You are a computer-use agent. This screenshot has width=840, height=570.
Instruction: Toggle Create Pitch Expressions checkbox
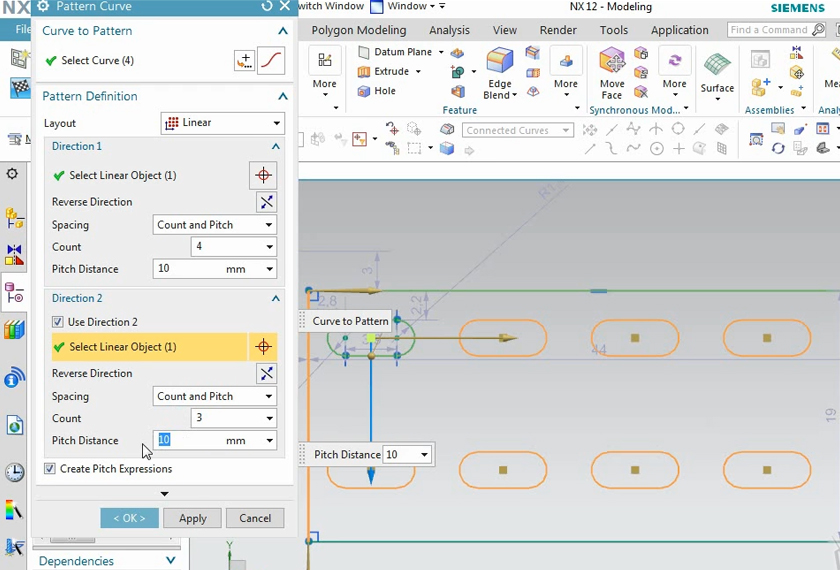[50, 469]
